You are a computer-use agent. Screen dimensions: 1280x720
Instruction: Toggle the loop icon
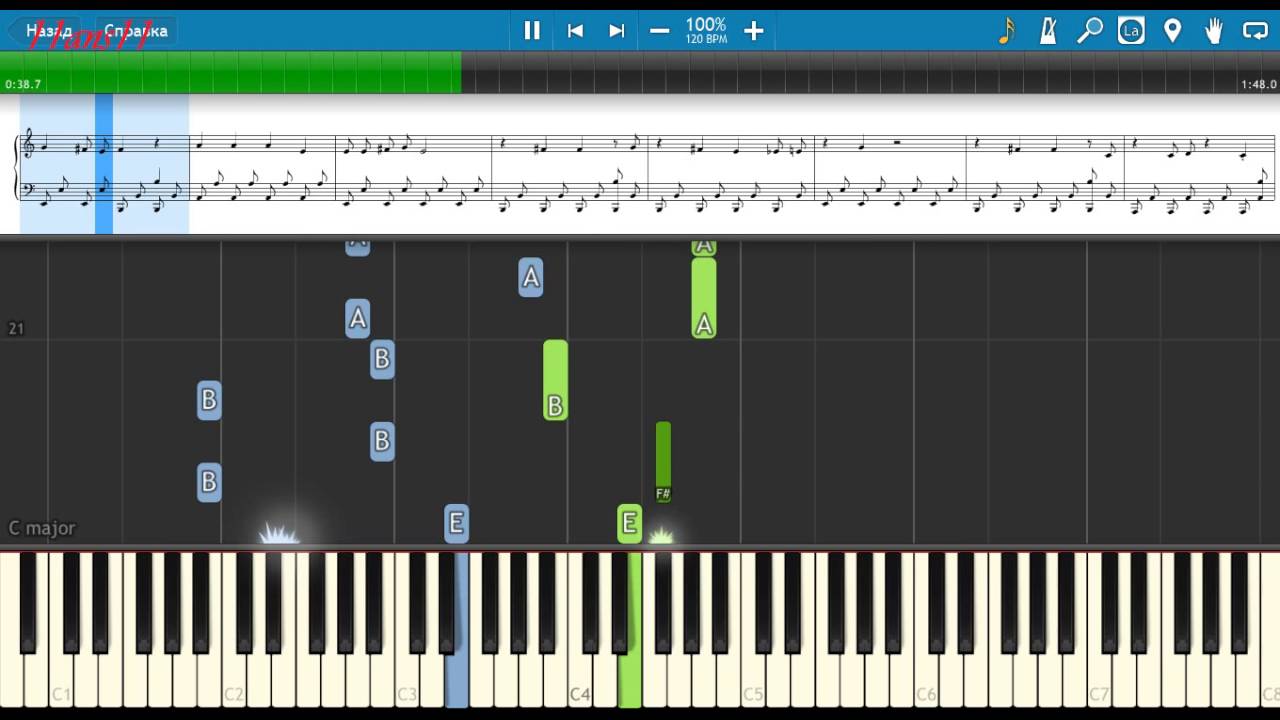(x=1255, y=31)
